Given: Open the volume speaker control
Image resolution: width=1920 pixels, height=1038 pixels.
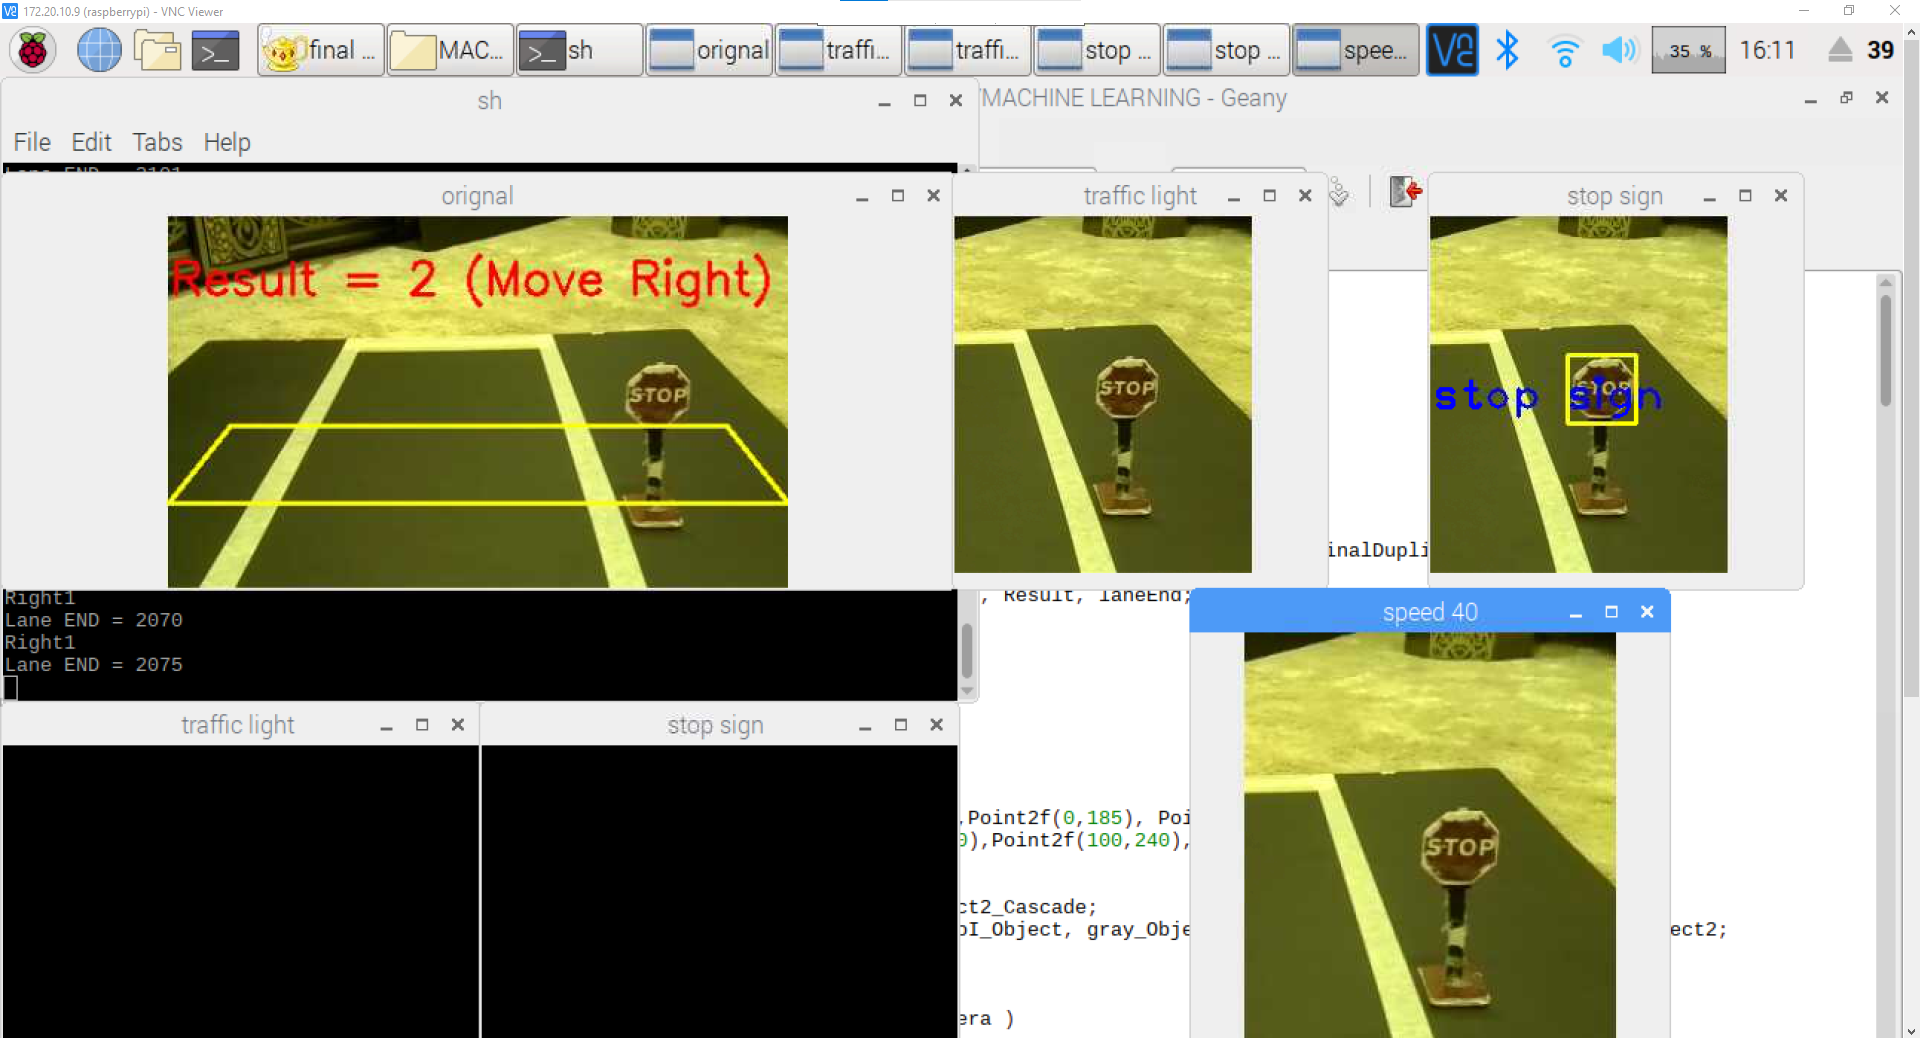Looking at the screenshot, I should tap(1619, 50).
